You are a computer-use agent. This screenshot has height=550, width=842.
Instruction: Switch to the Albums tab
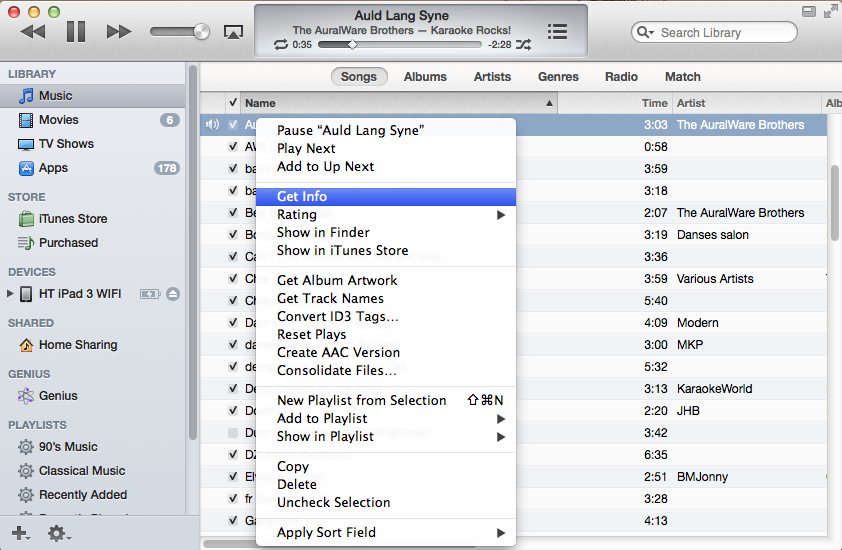pos(425,77)
